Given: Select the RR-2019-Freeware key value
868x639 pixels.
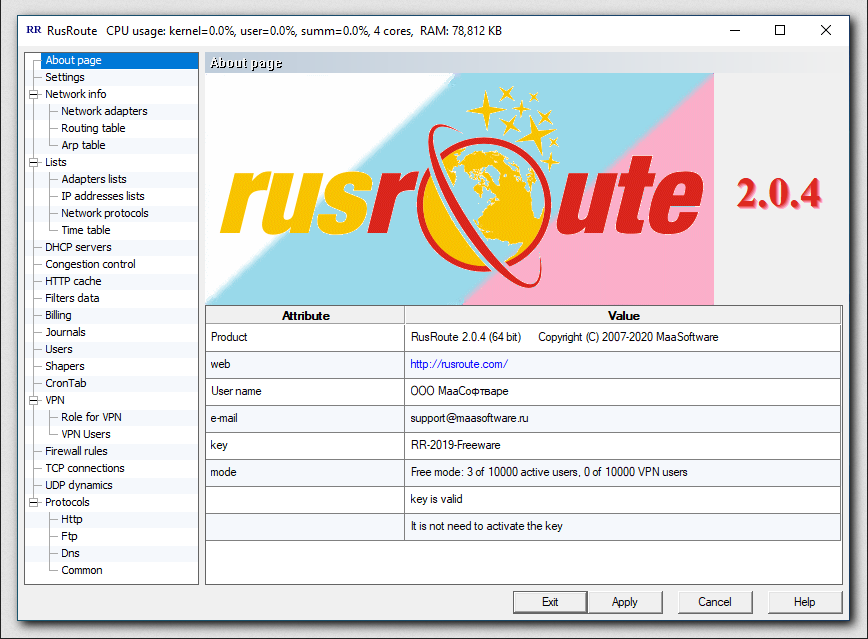Looking at the screenshot, I should [455, 445].
